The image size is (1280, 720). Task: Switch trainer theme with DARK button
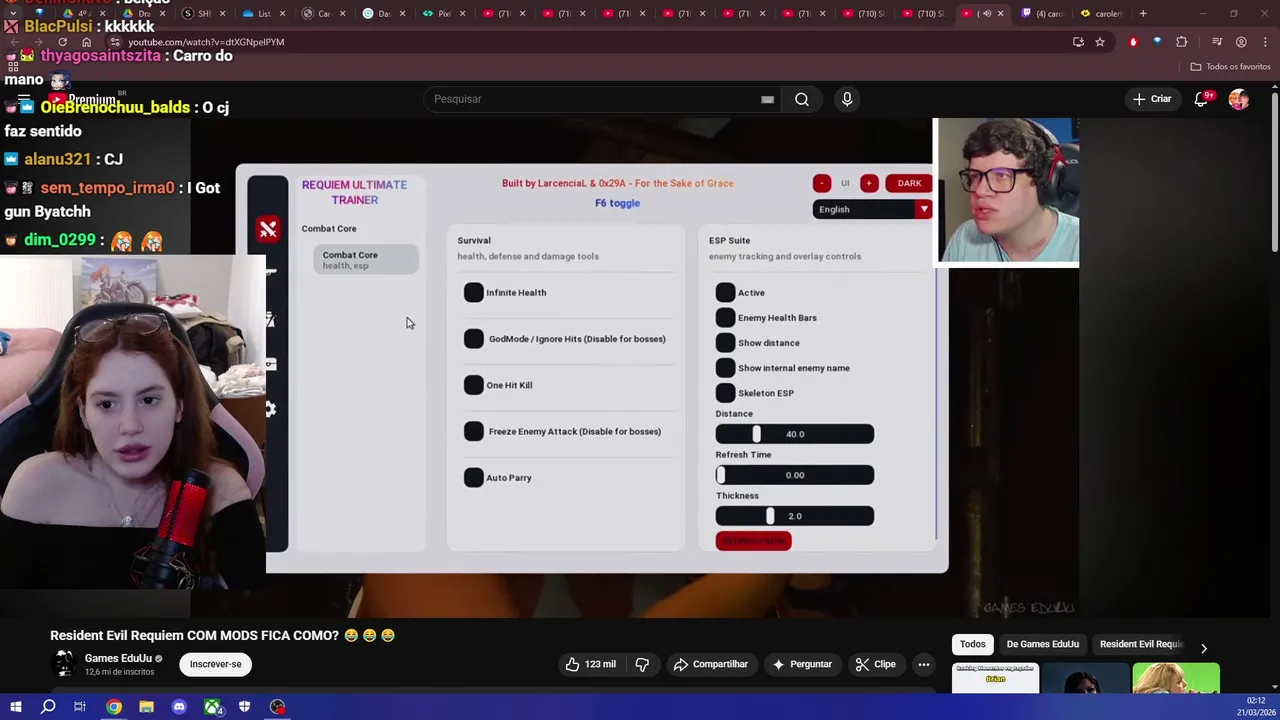(909, 183)
